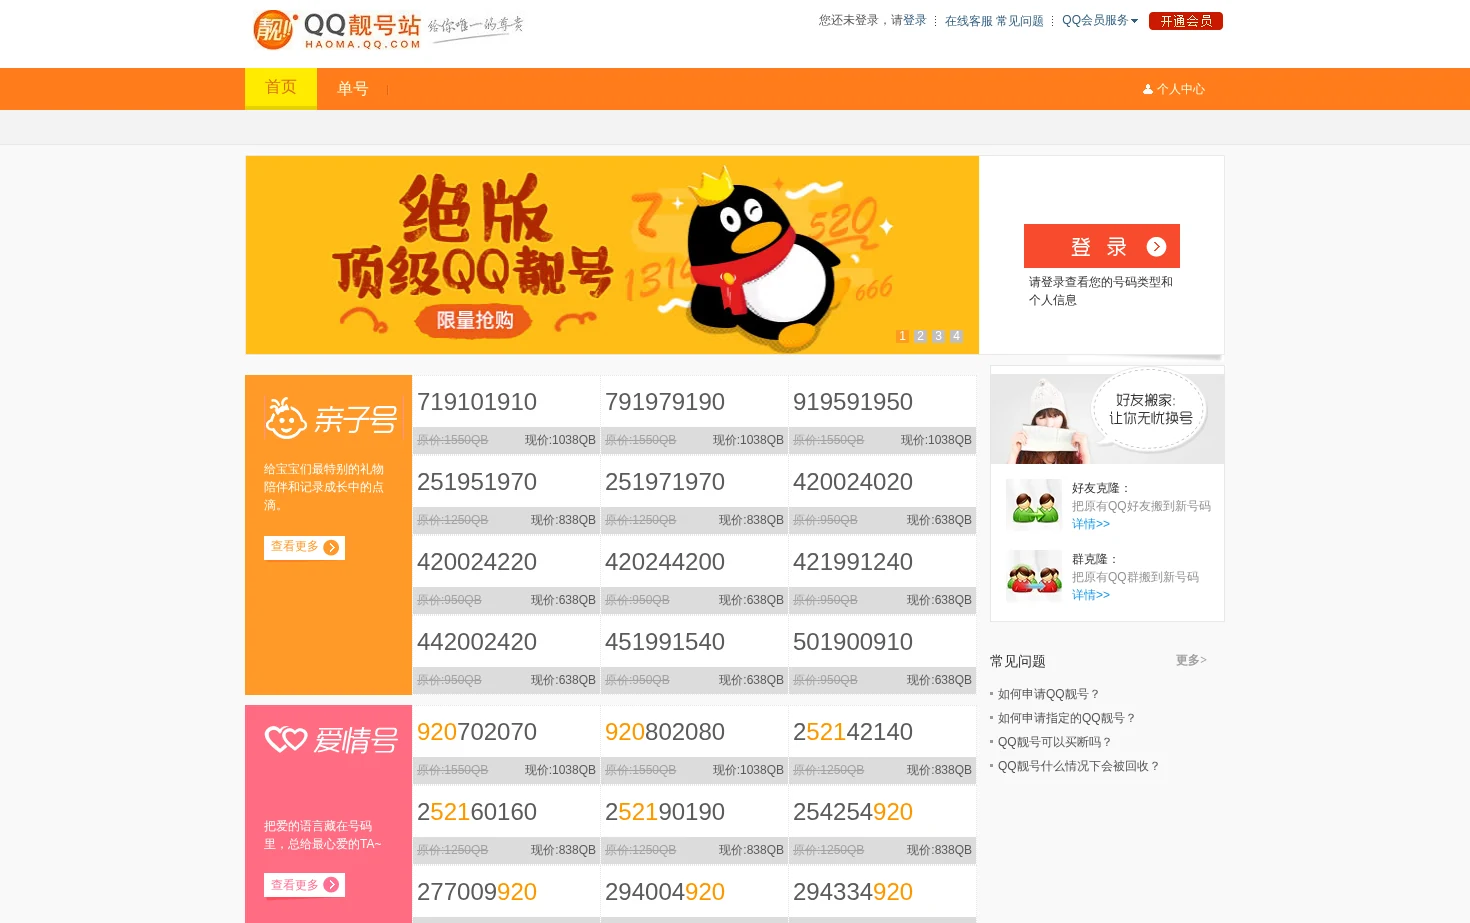1470x923 pixels.
Task: Select number 251971970
Action: (x=665, y=482)
